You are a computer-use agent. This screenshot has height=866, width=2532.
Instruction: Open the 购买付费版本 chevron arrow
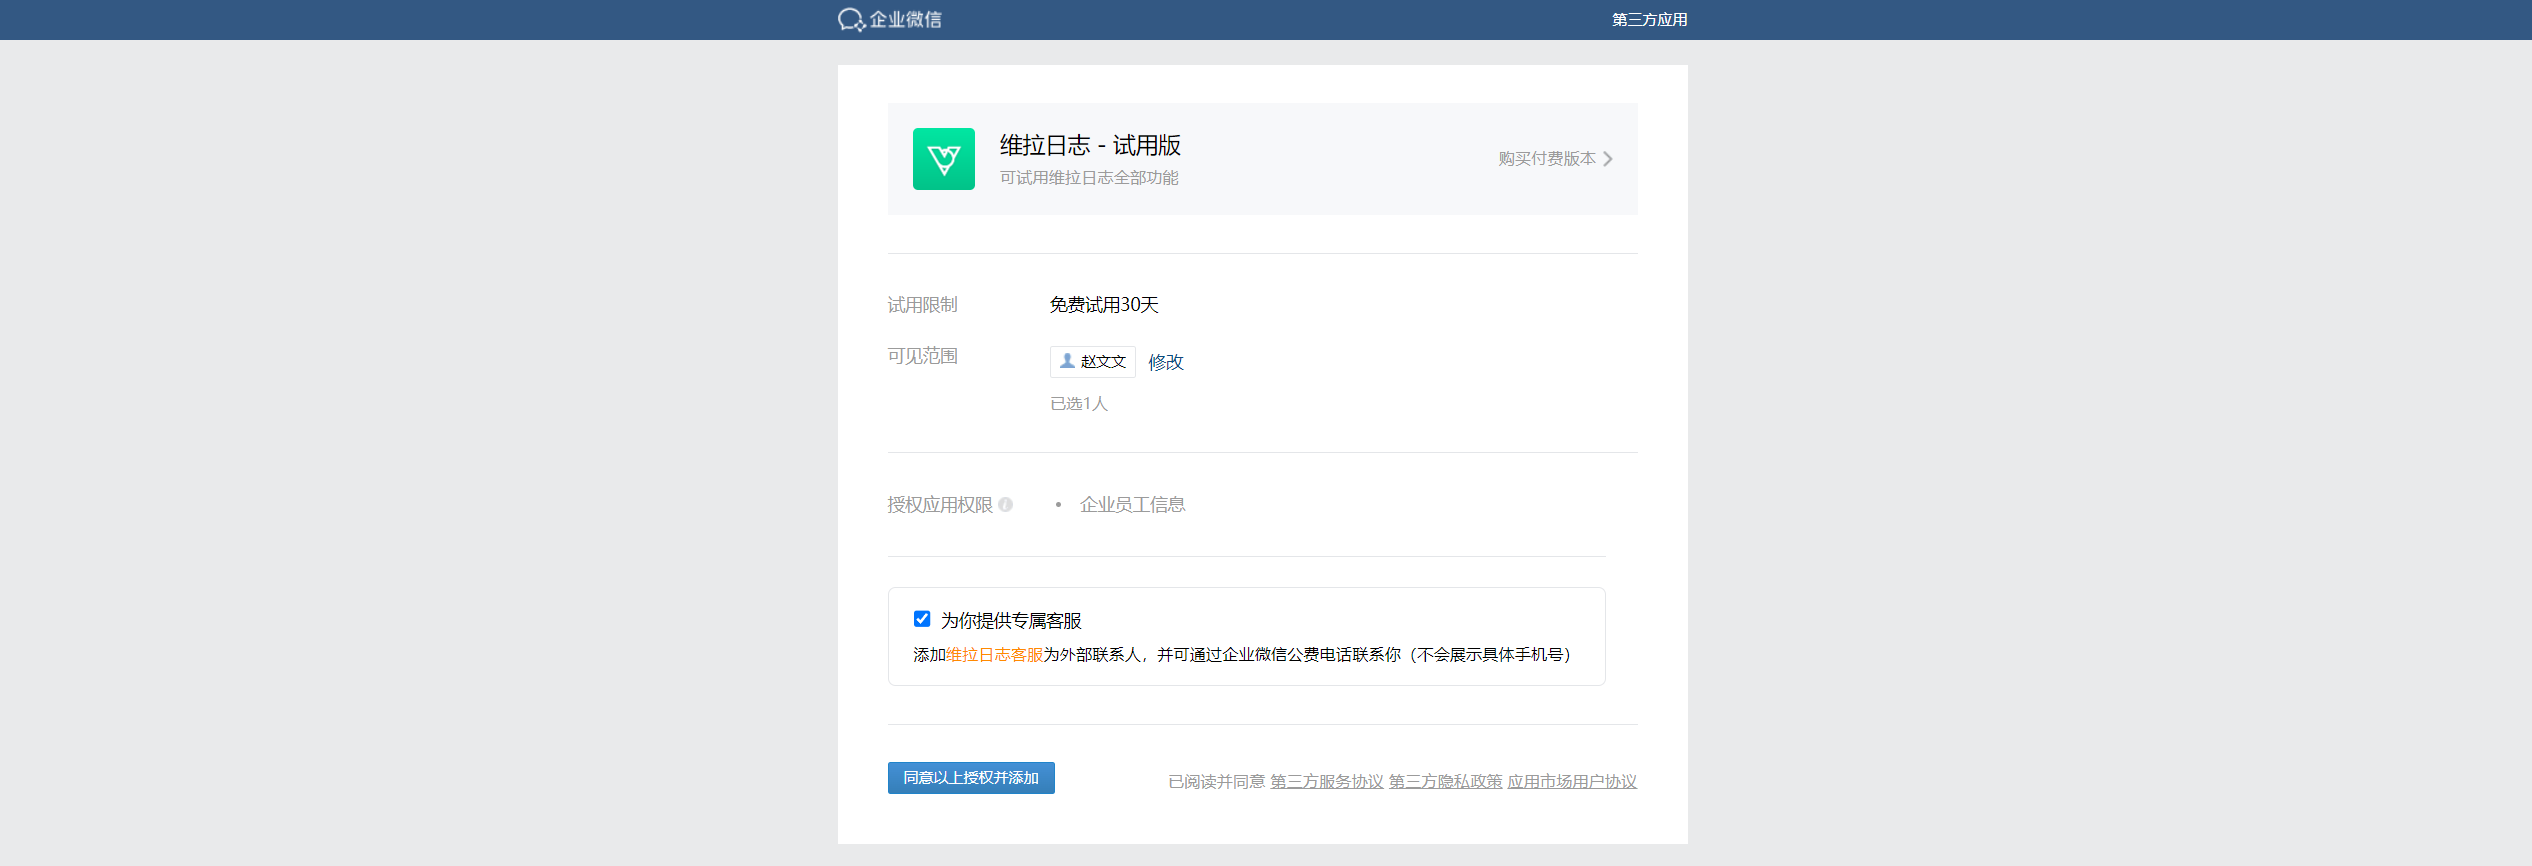pos(1608,159)
